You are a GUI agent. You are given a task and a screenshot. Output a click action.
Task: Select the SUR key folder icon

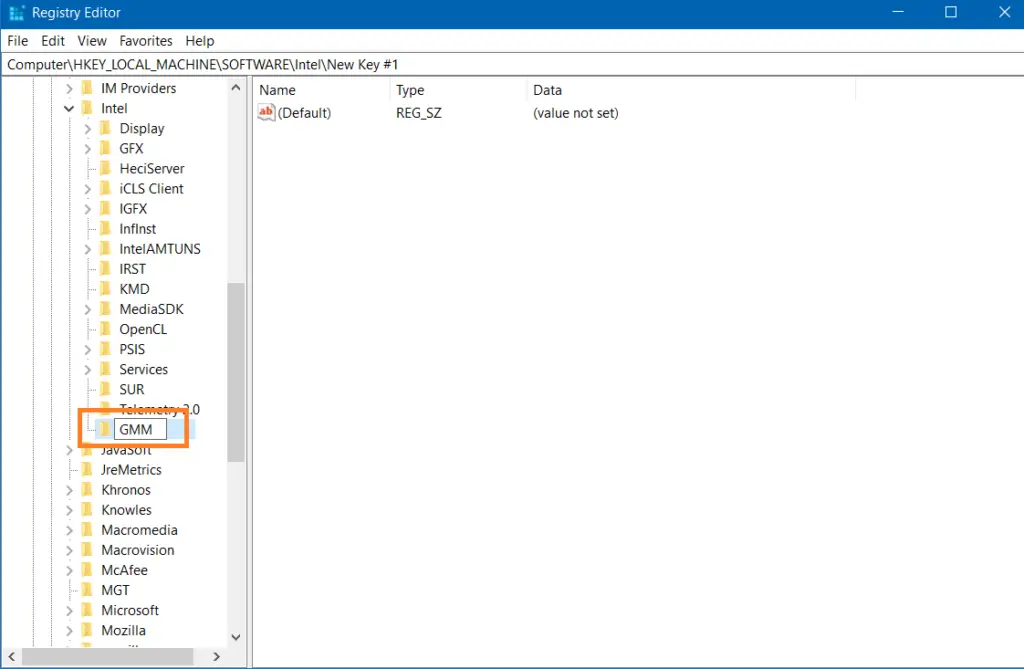[x=105, y=389]
